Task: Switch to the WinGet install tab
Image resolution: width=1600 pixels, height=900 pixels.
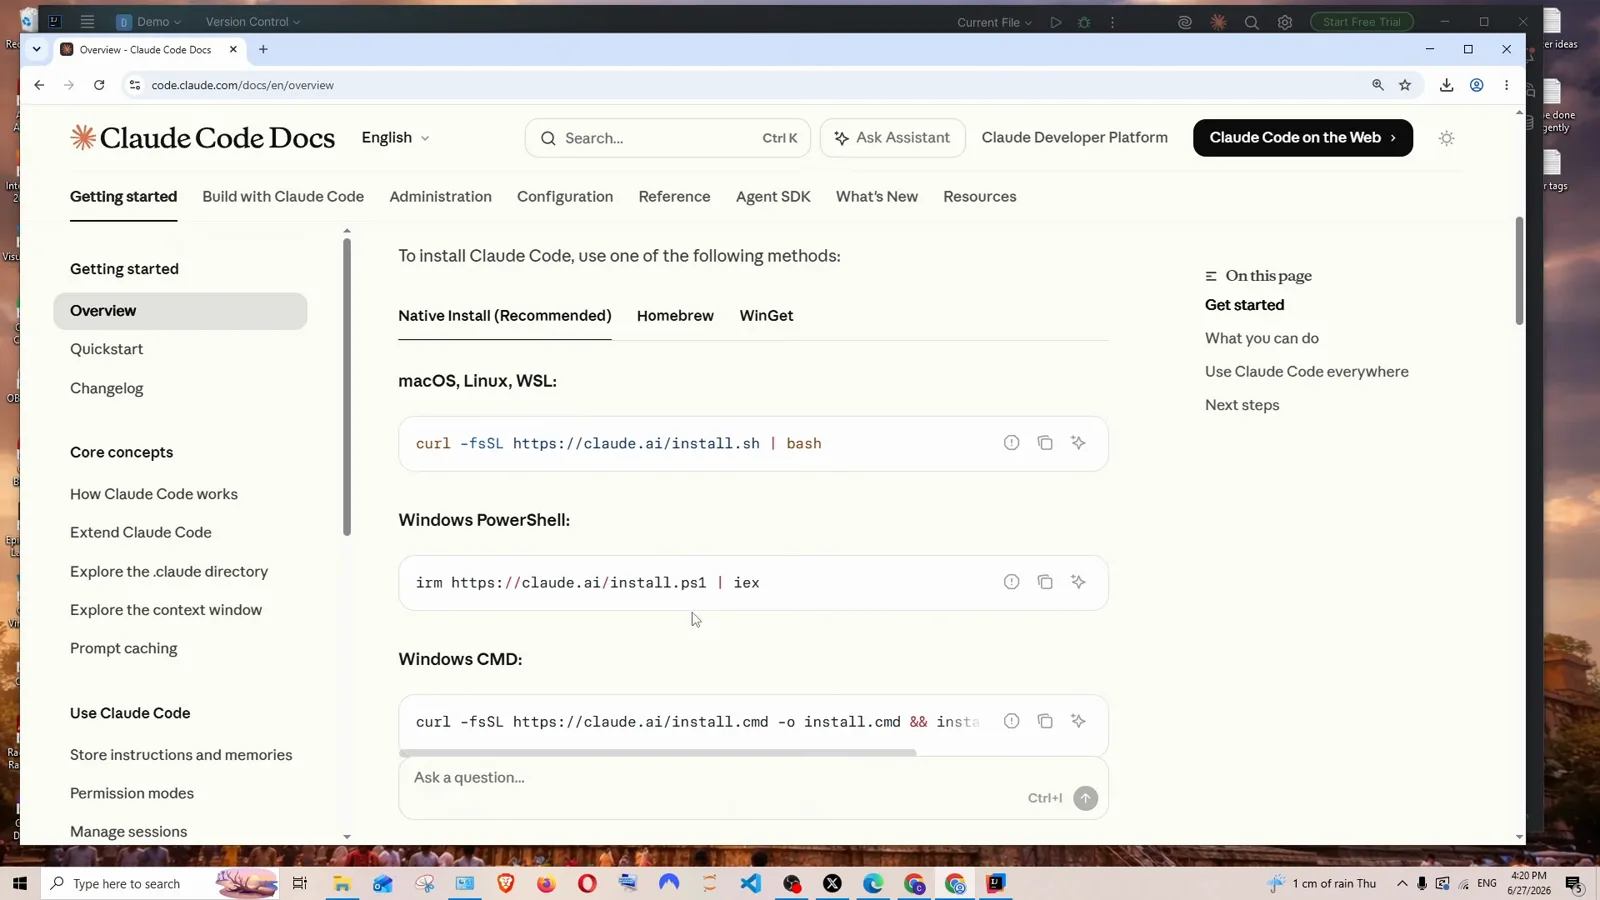Action: pos(766,315)
